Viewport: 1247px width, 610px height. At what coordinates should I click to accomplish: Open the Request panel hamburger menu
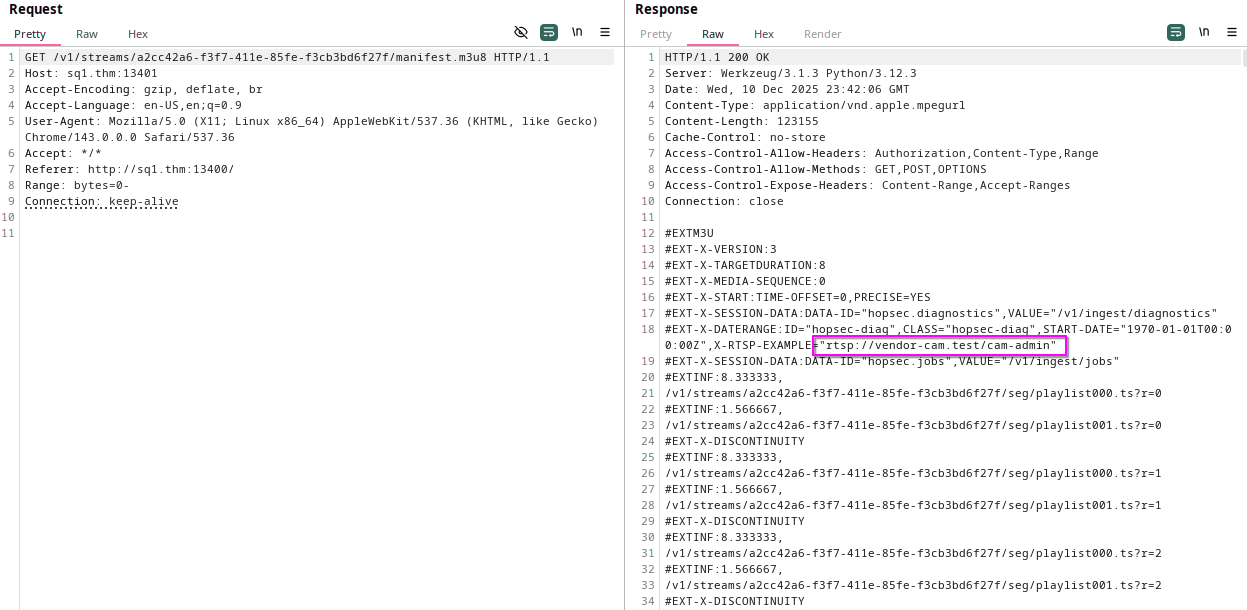click(605, 32)
